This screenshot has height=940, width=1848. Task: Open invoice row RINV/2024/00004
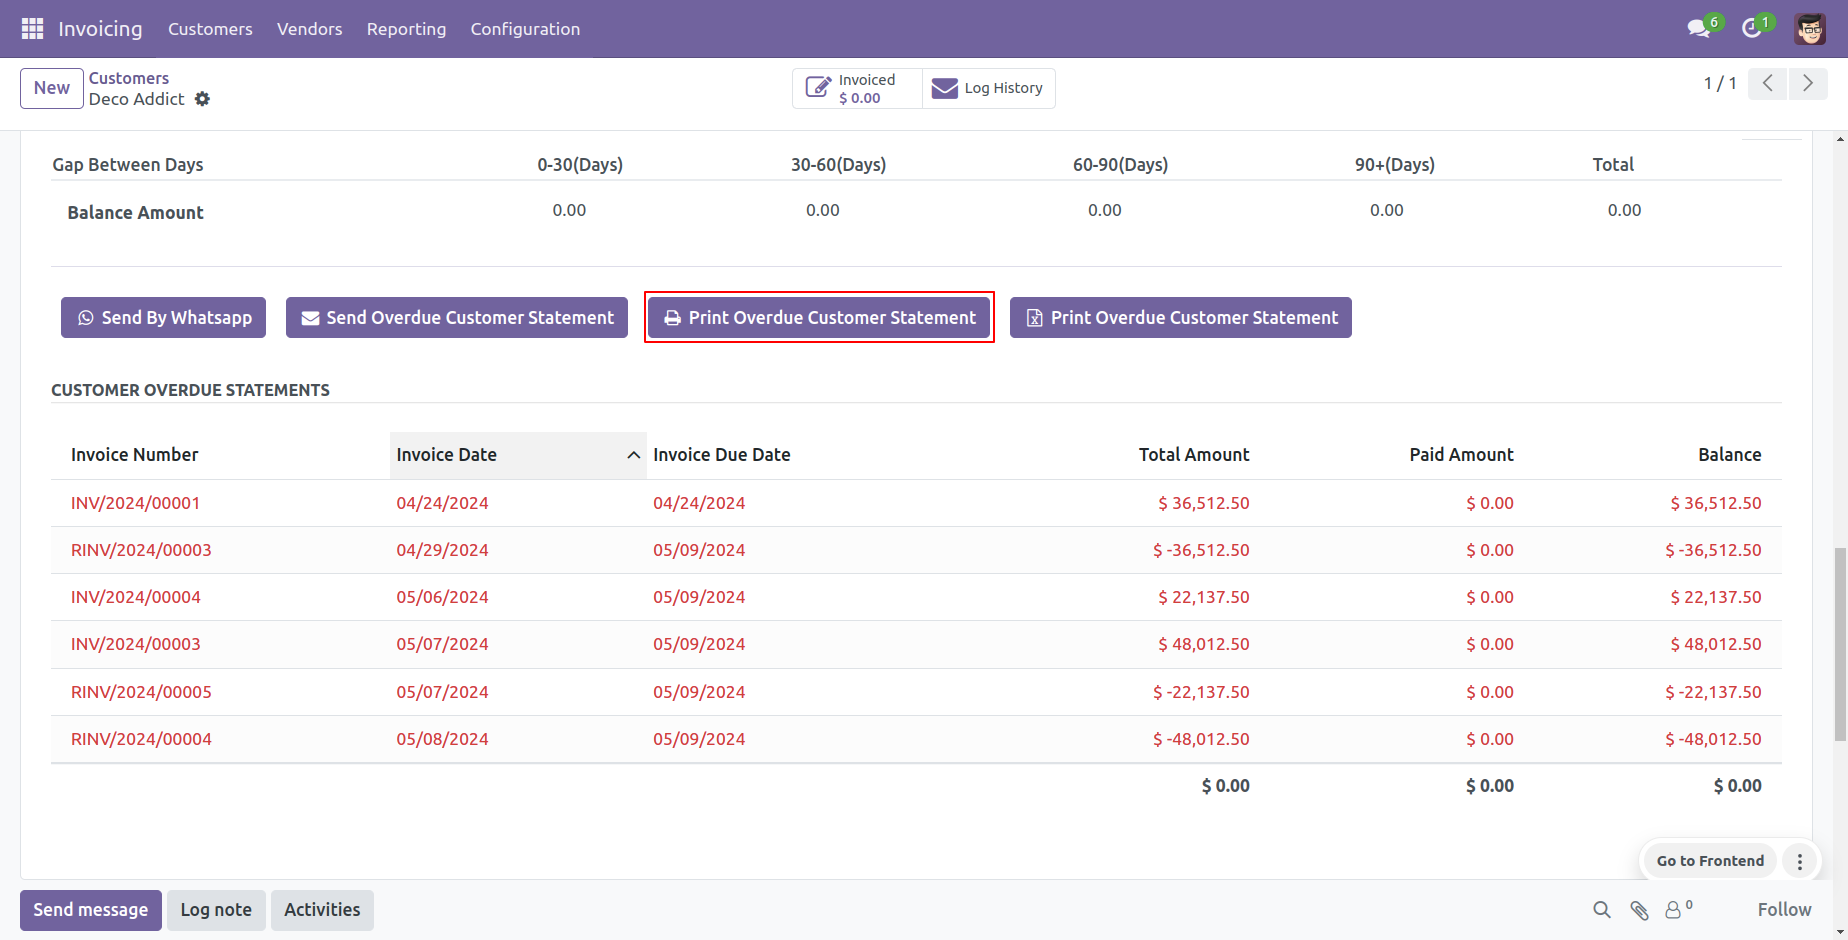click(x=916, y=739)
